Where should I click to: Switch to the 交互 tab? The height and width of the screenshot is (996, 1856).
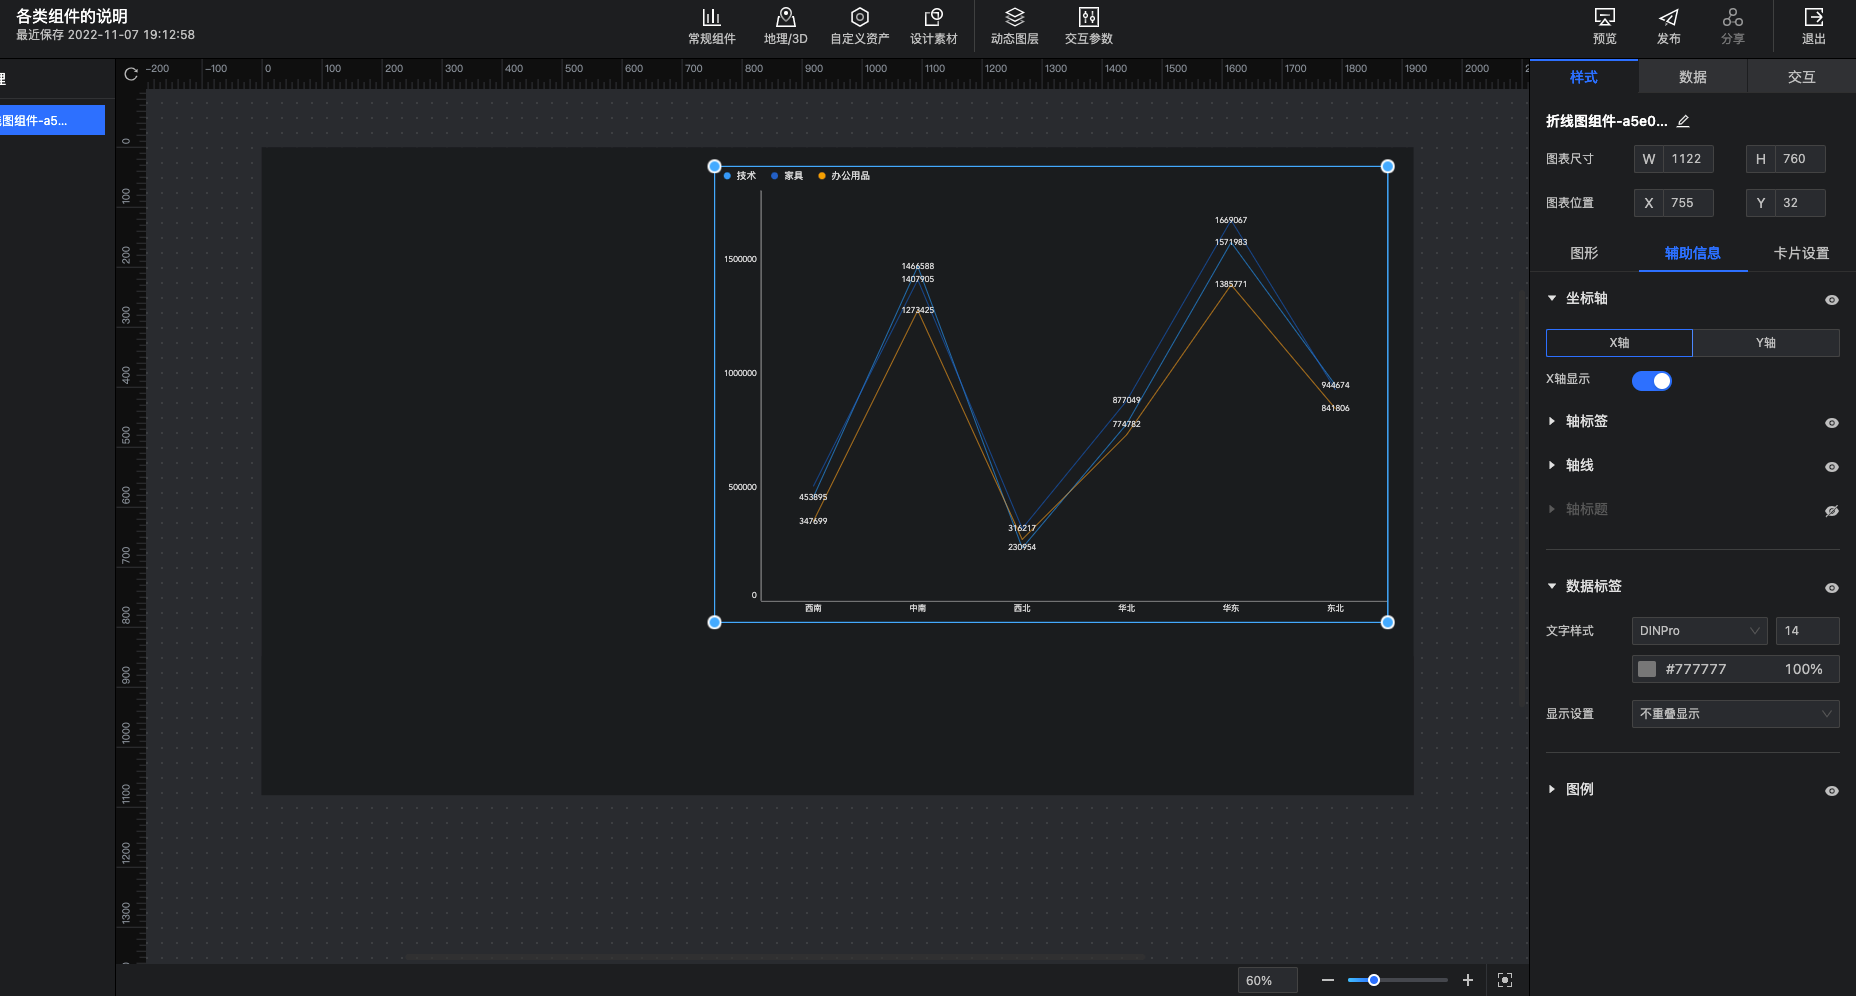click(x=1801, y=77)
